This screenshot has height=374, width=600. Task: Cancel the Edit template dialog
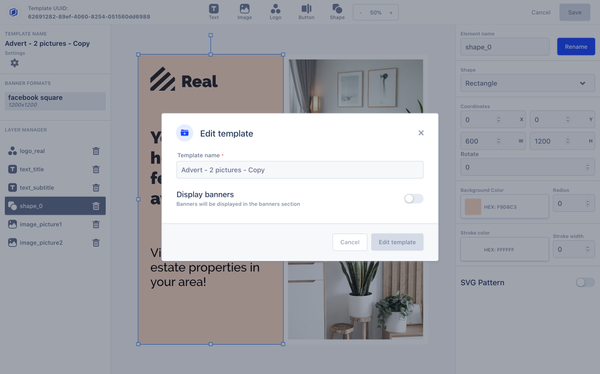[350, 242]
